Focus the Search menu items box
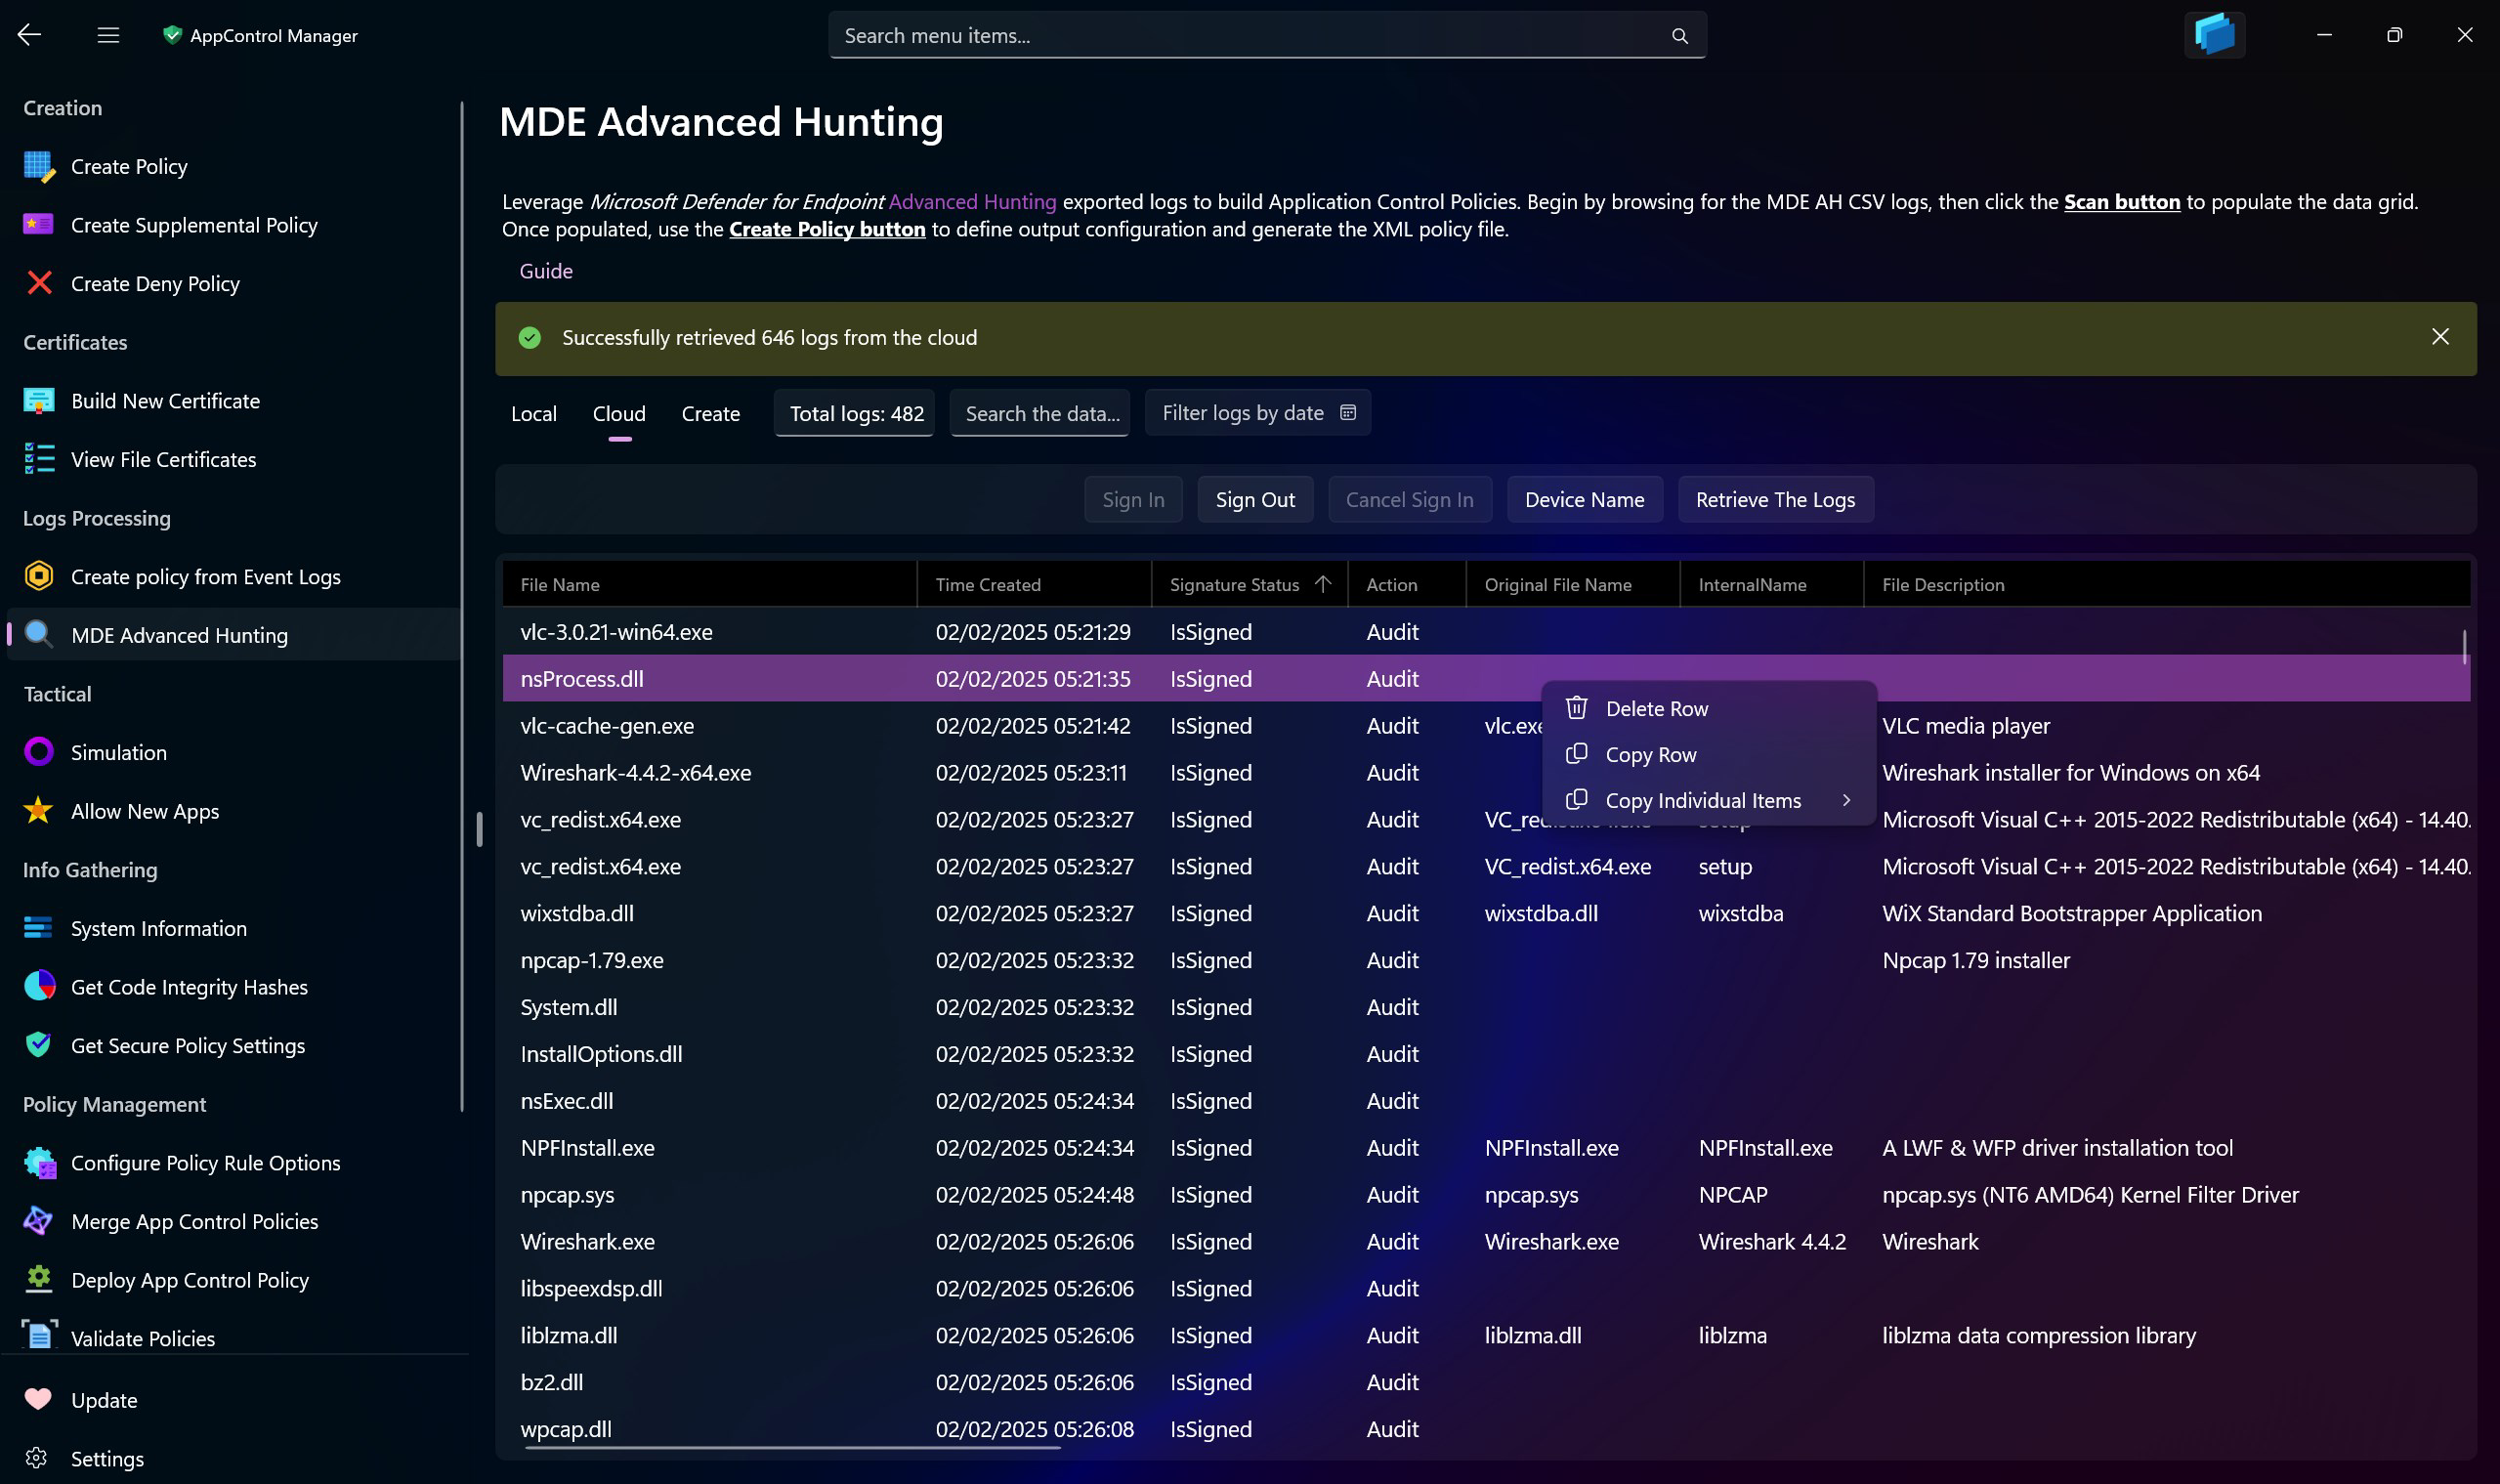 [1267, 35]
